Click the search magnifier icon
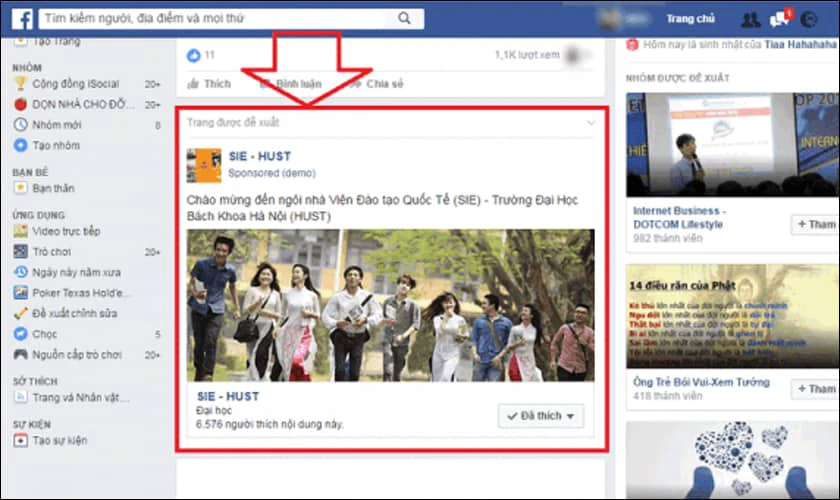The image size is (840, 500). (404, 18)
